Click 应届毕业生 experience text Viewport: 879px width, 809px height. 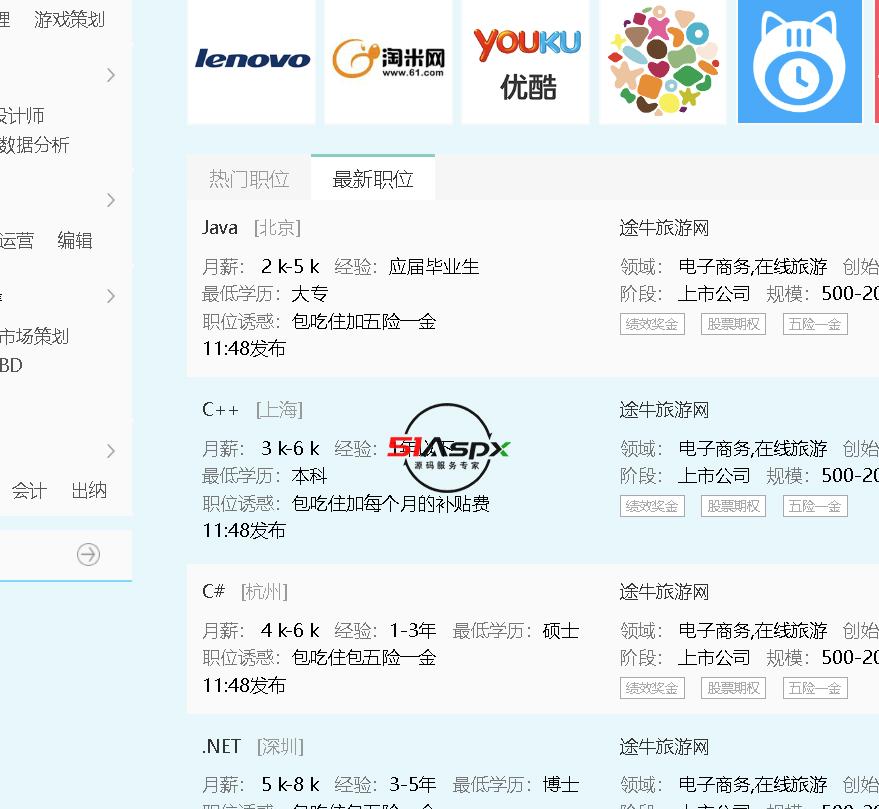[x=434, y=267]
